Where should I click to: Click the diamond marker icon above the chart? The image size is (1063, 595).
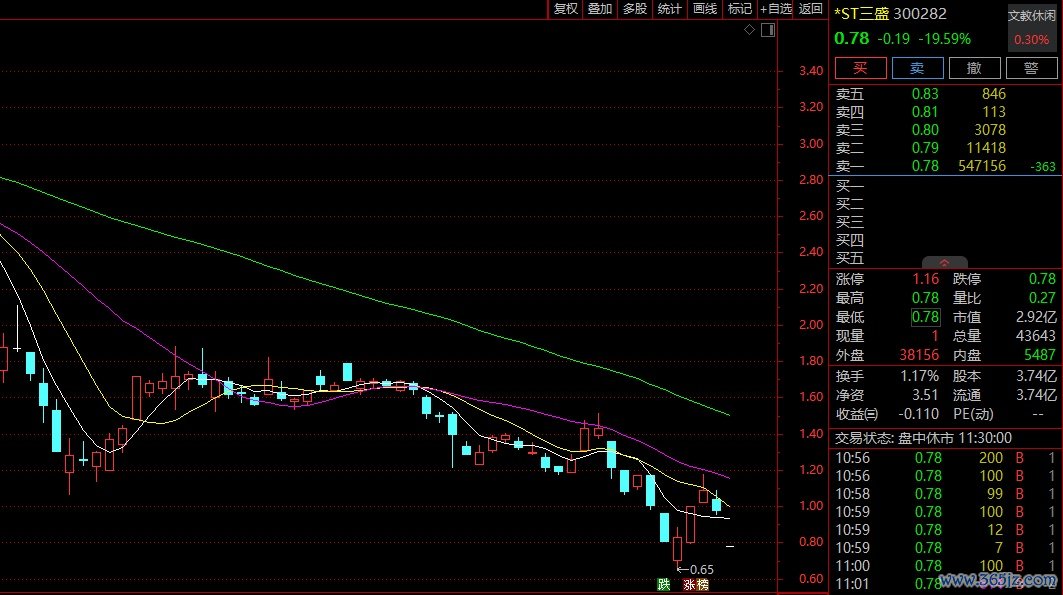749,31
